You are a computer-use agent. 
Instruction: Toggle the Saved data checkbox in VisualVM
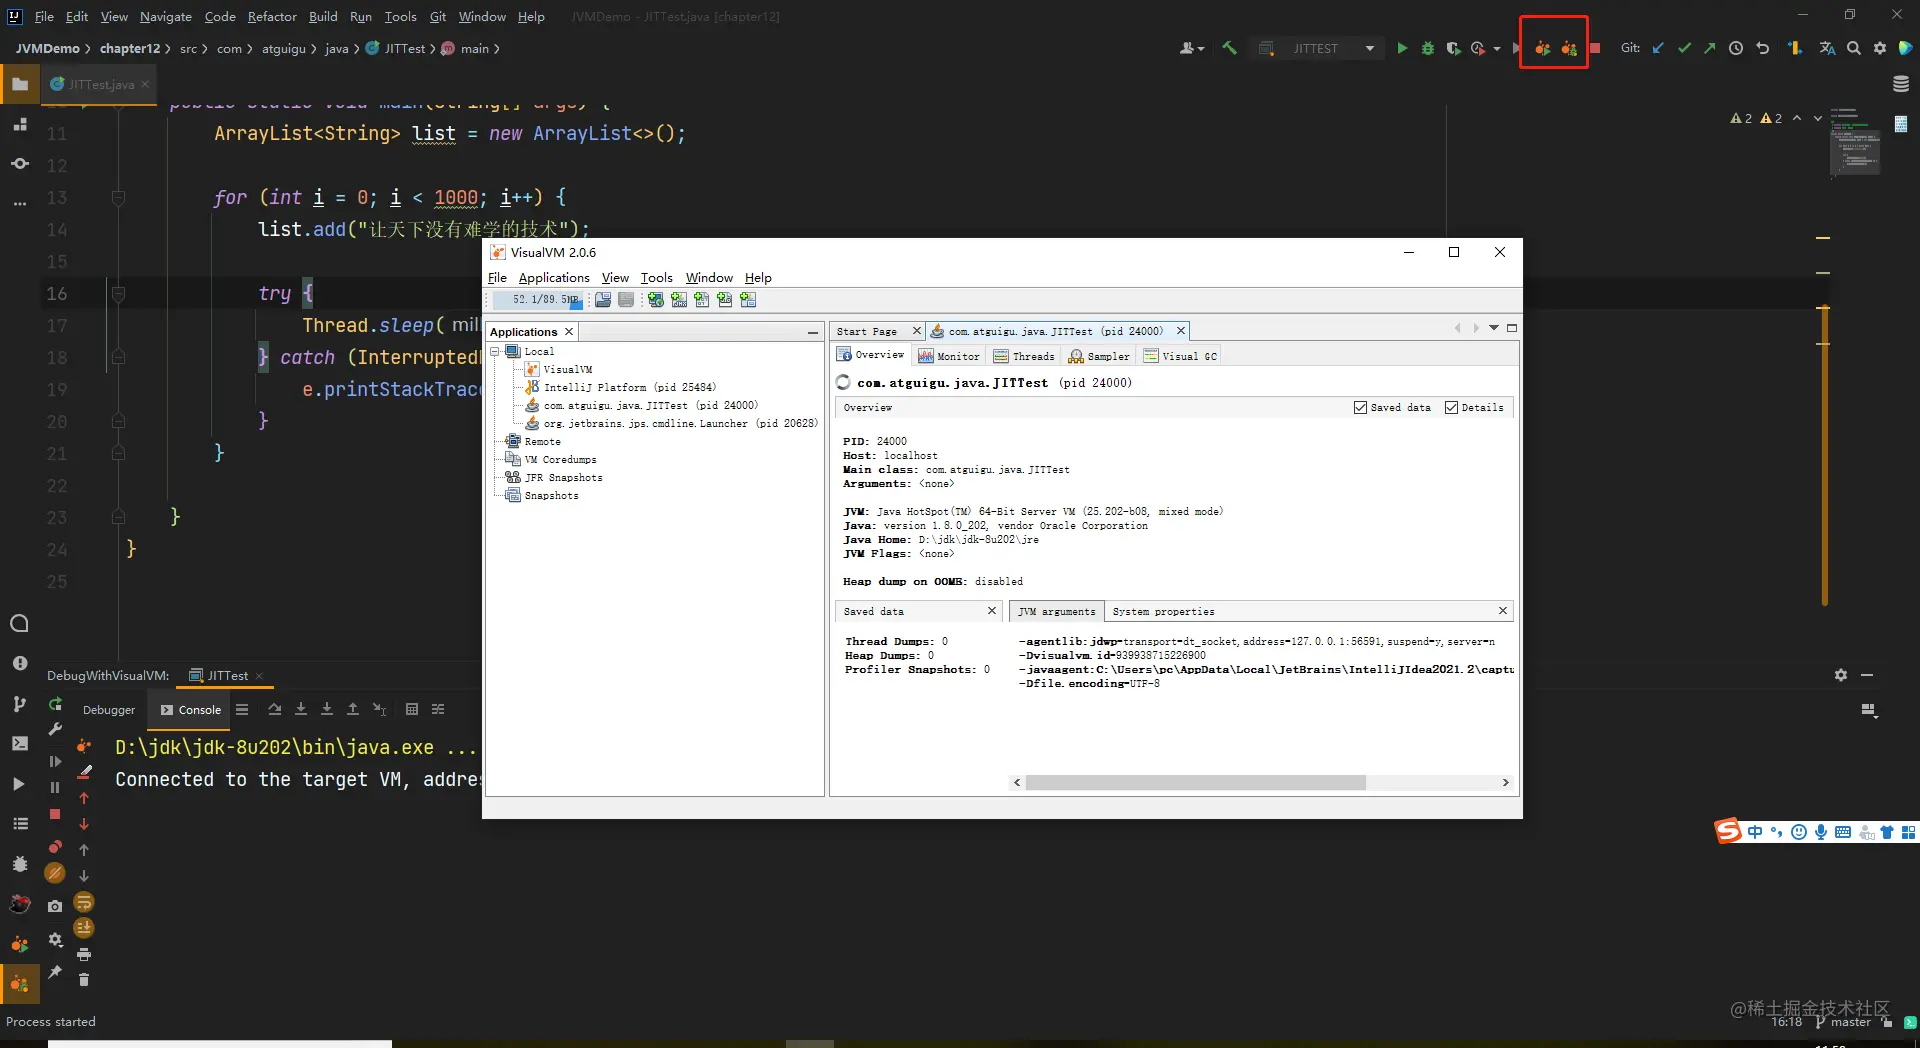[x=1360, y=408]
